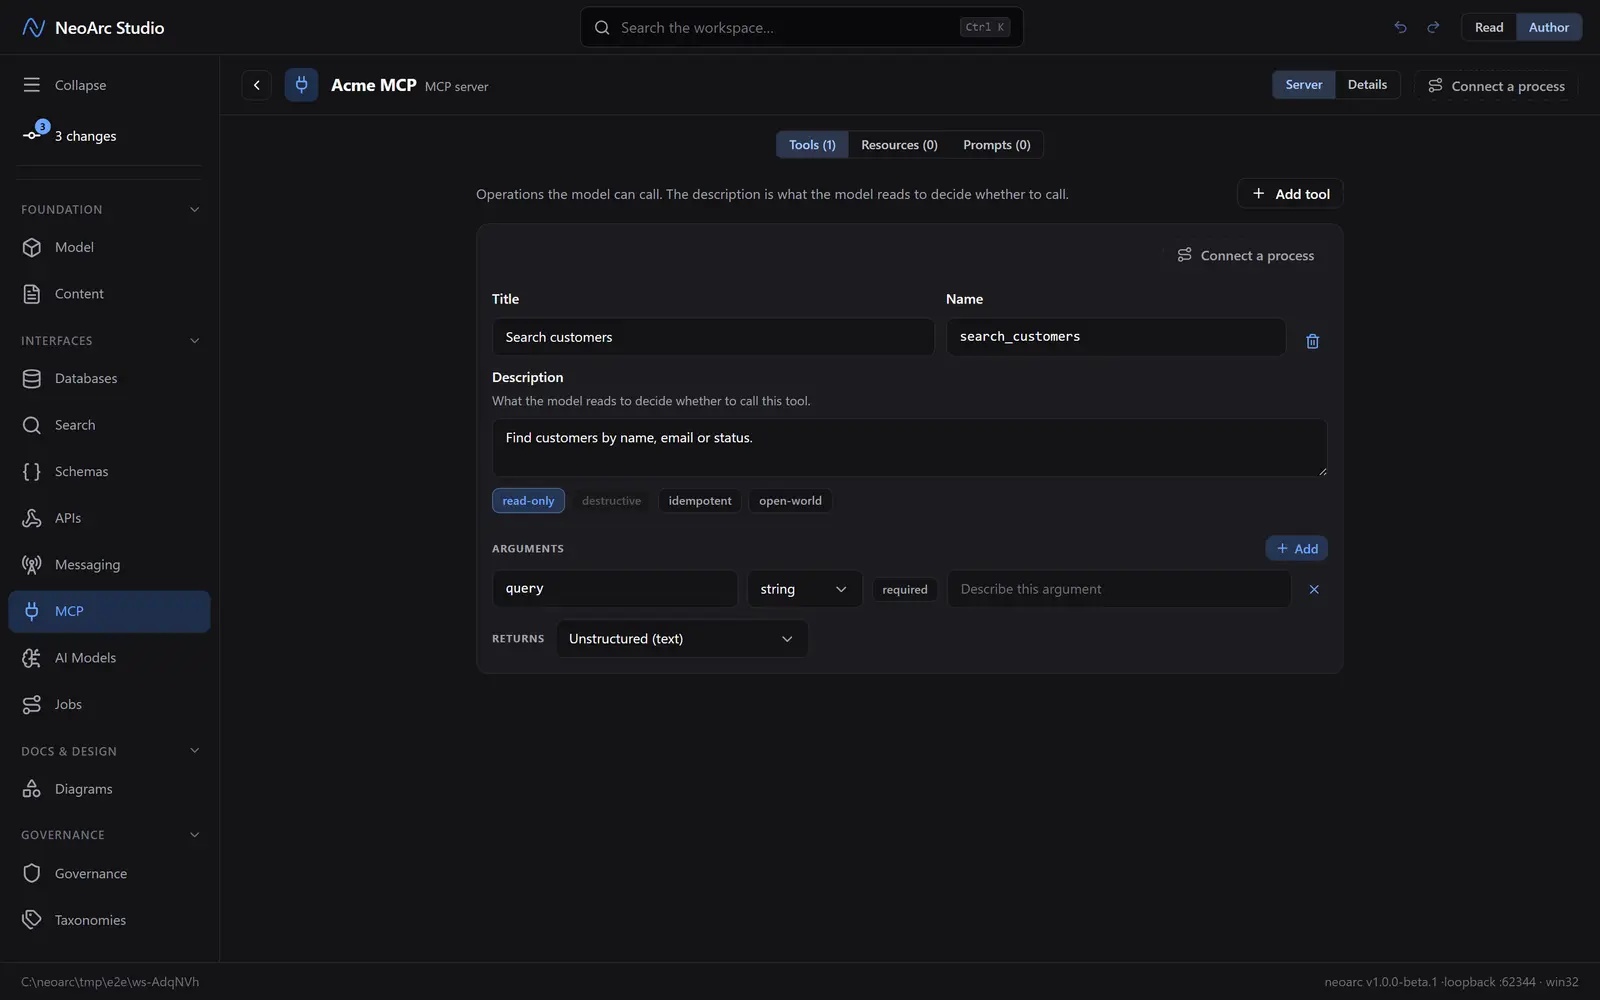Screen dimensions: 1600x1000
Task: Switch to the Details view tab
Action: click(1367, 85)
